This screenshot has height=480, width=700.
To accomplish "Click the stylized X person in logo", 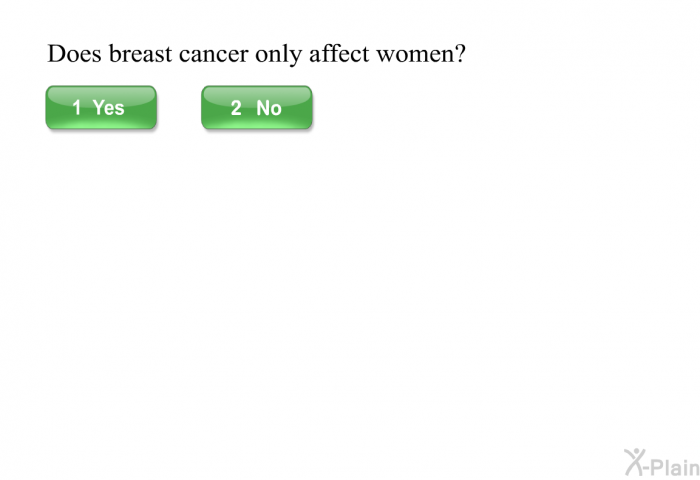I will coord(634,462).
